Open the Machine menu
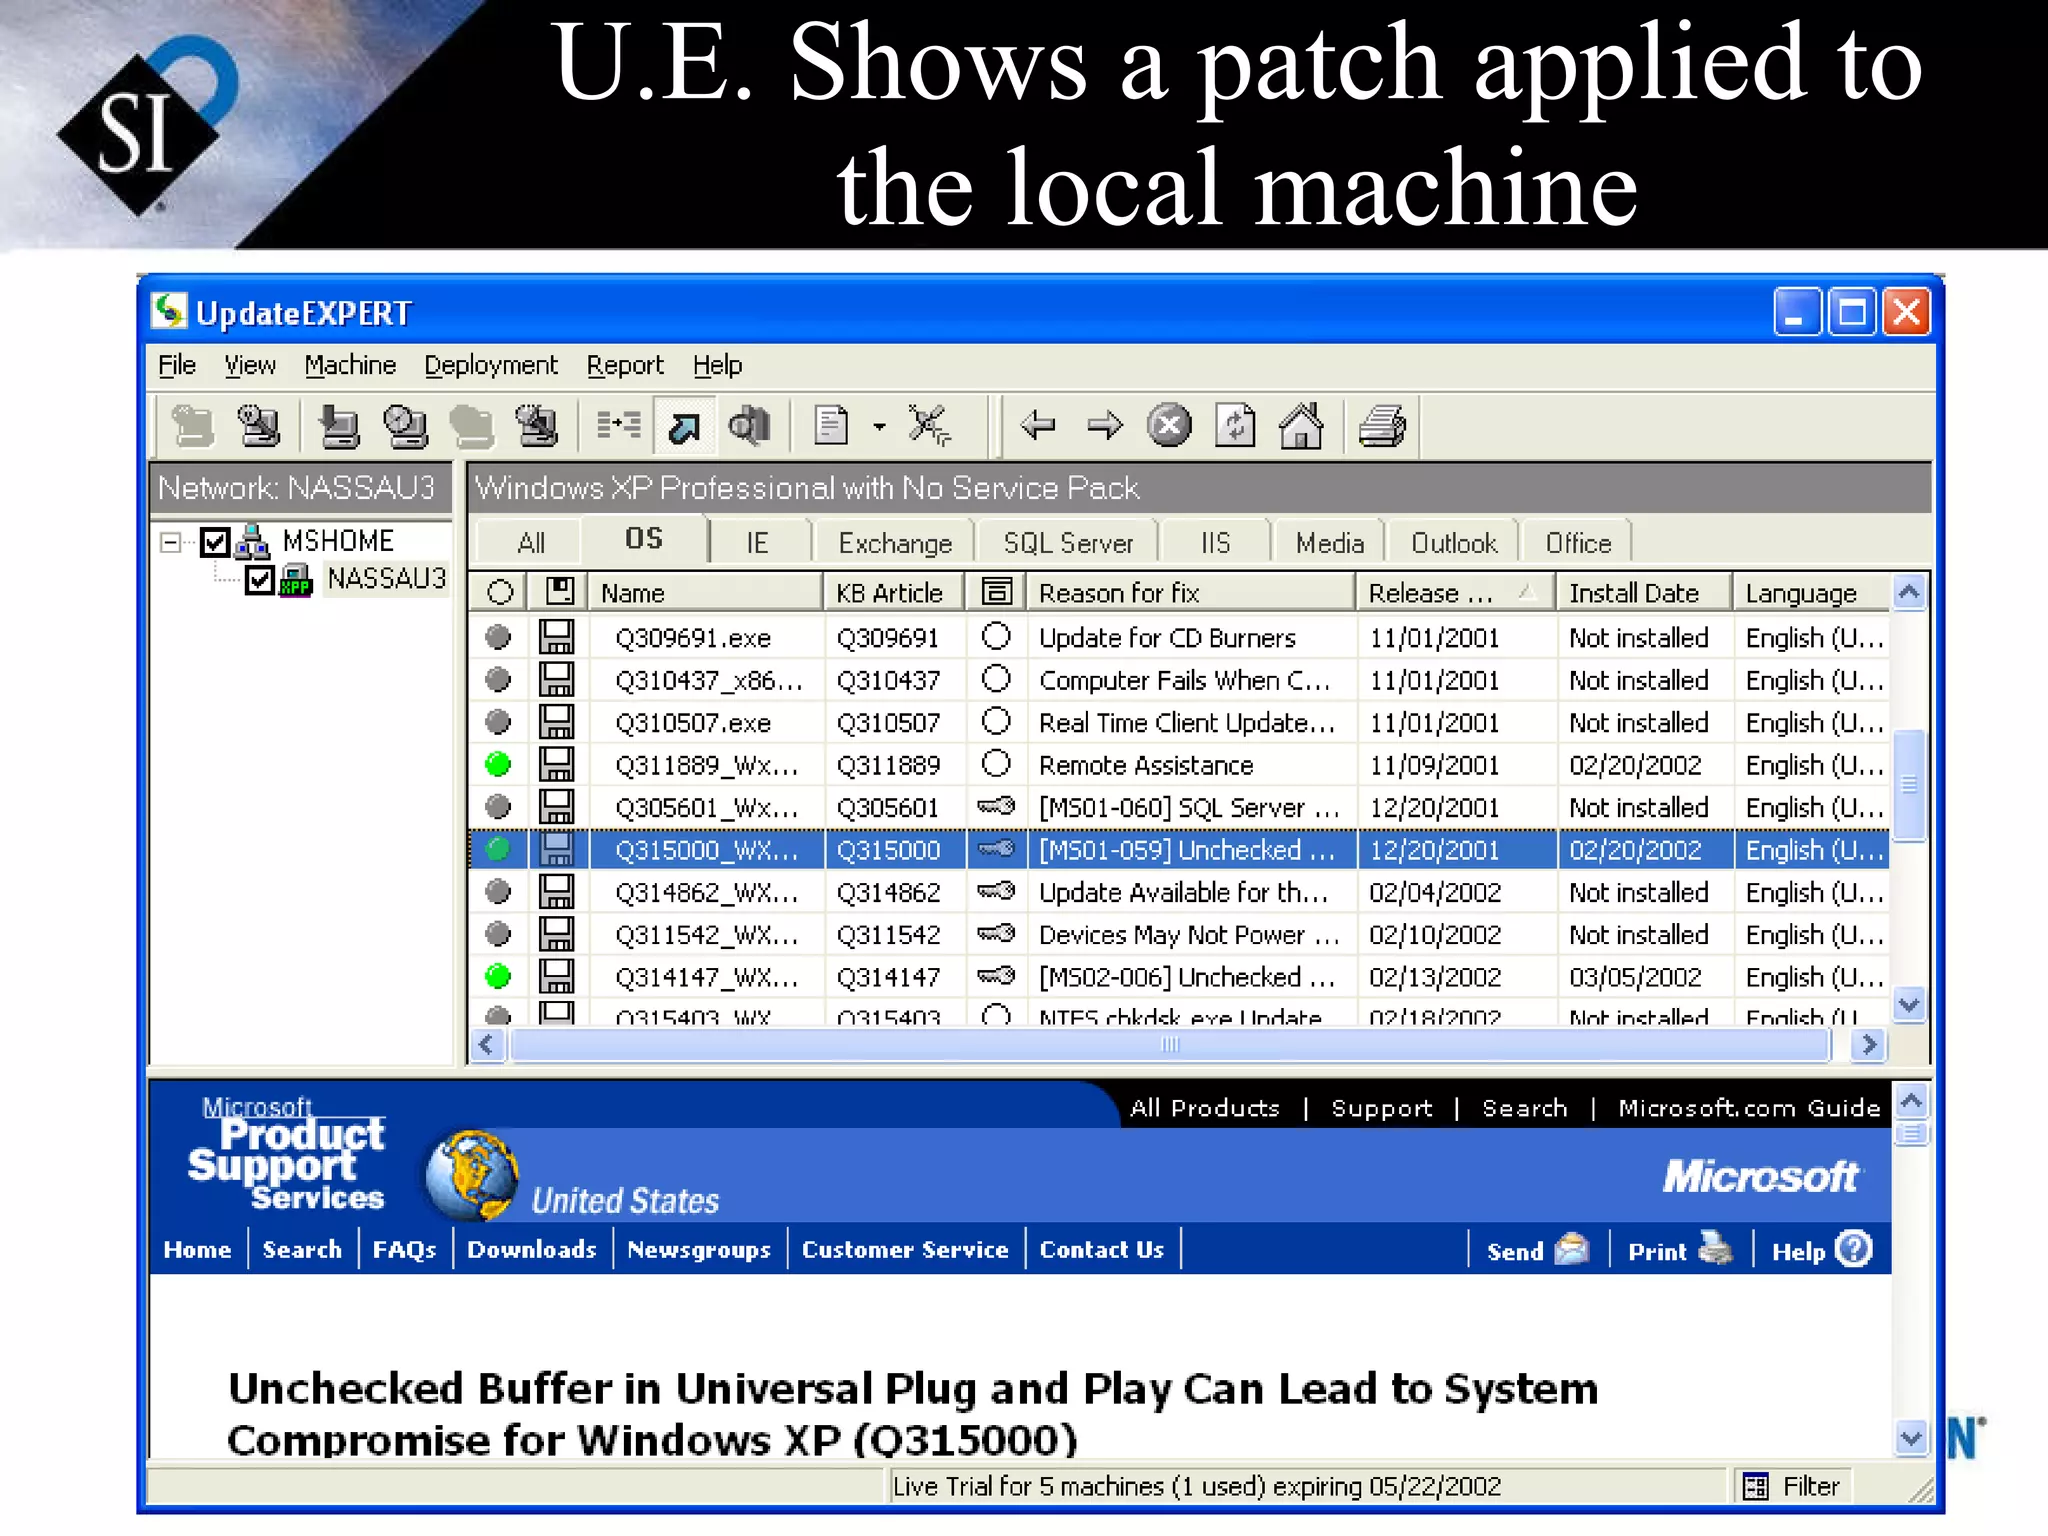The image size is (2048, 1536). (350, 365)
